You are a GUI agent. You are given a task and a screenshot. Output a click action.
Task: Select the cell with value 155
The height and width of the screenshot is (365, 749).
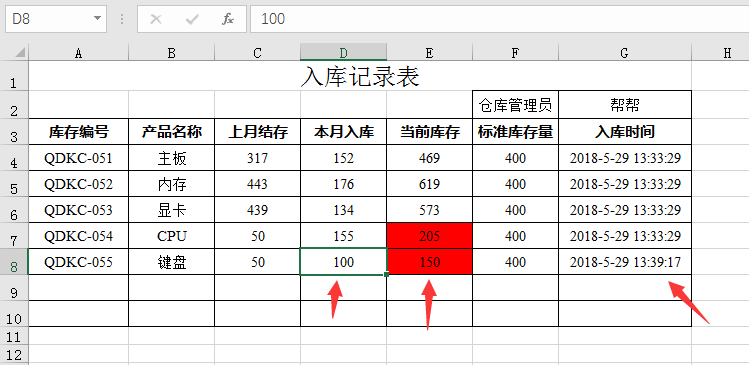click(x=343, y=236)
